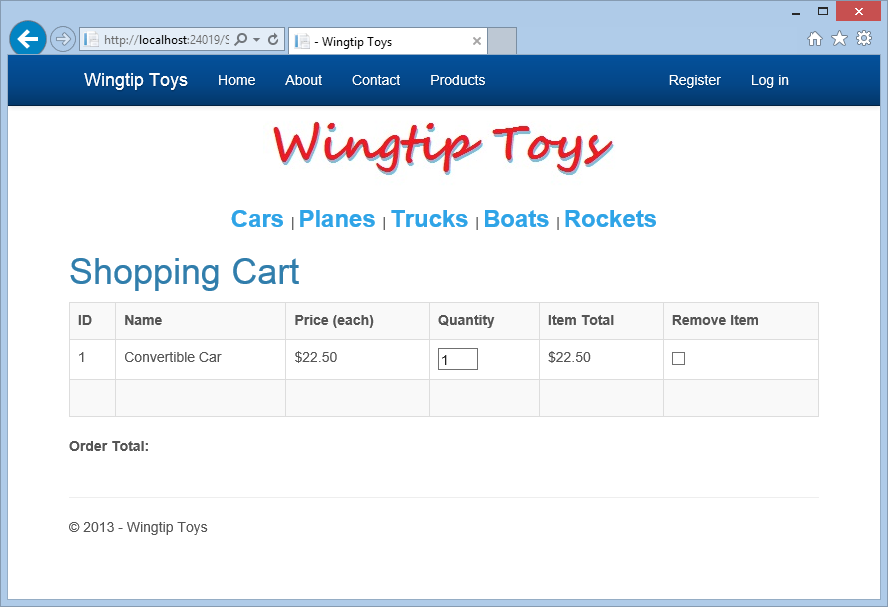The width and height of the screenshot is (888, 607).
Task: Click inside the Quantity input field
Action: (457, 358)
